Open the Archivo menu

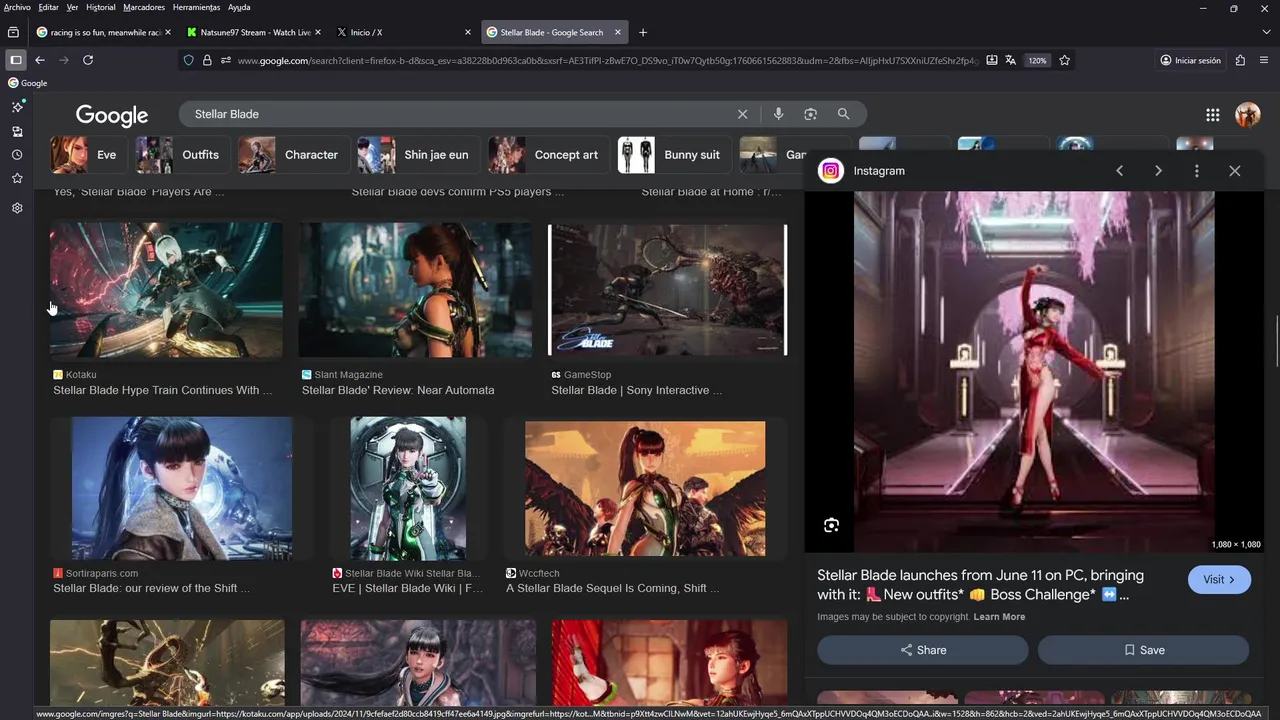tap(17, 7)
